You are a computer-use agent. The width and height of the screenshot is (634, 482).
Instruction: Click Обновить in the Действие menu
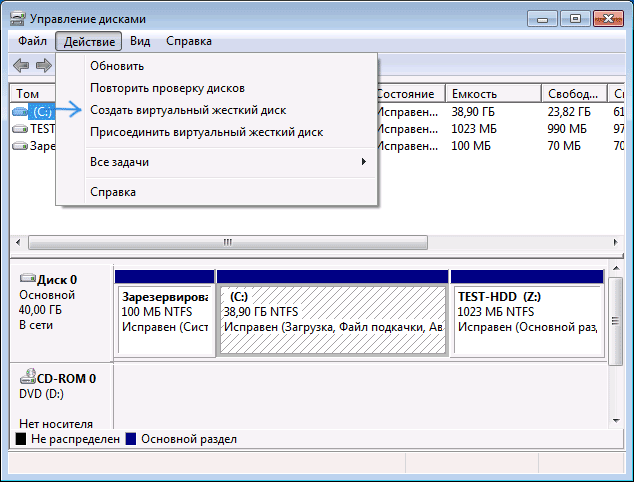tap(117, 66)
